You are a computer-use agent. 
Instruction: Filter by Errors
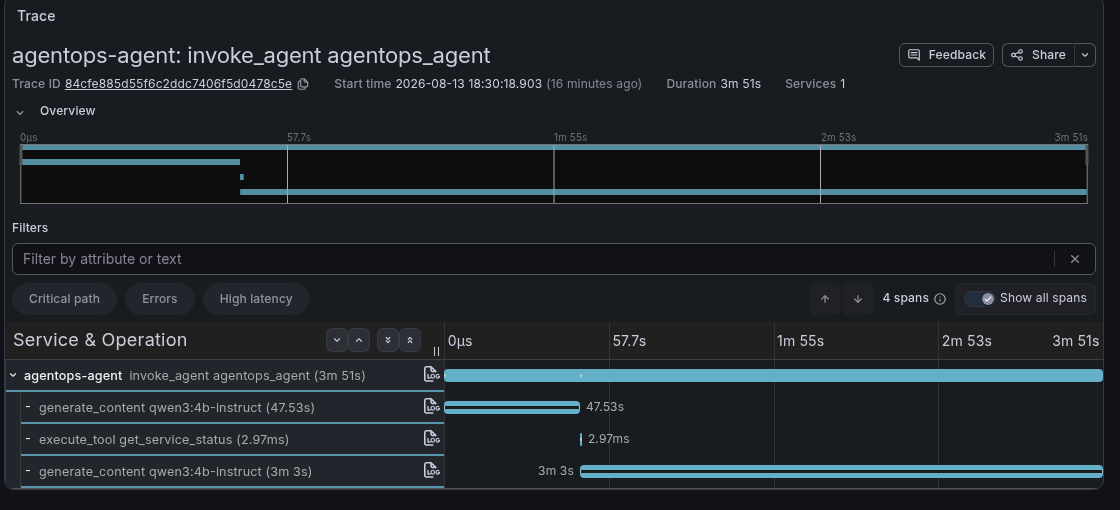[x=159, y=299]
